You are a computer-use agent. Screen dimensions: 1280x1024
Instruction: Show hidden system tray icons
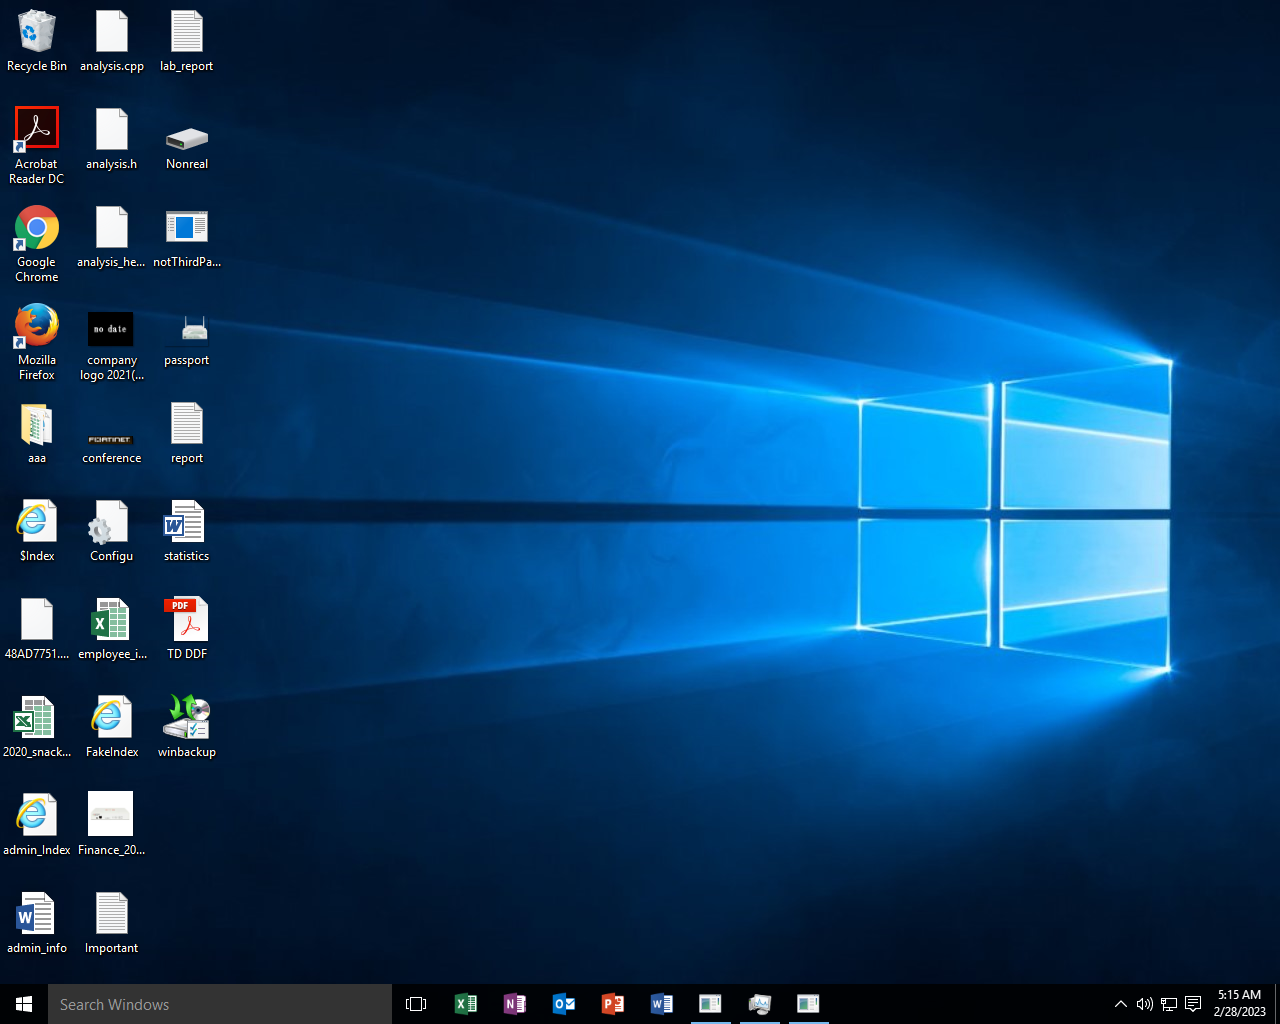coord(1121,1004)
